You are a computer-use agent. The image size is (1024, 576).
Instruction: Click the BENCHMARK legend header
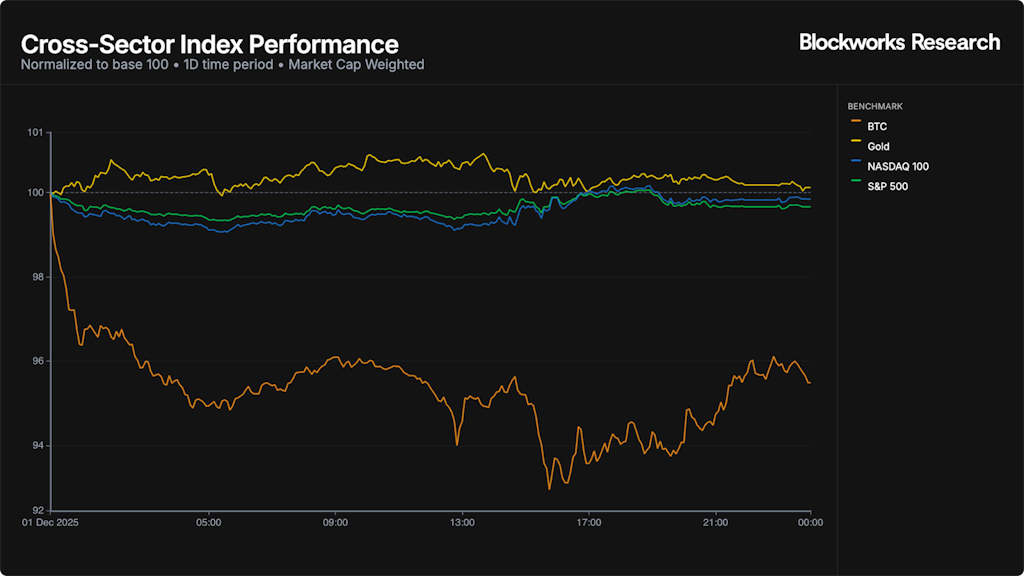pyautogui.click(x=875, y=106)
